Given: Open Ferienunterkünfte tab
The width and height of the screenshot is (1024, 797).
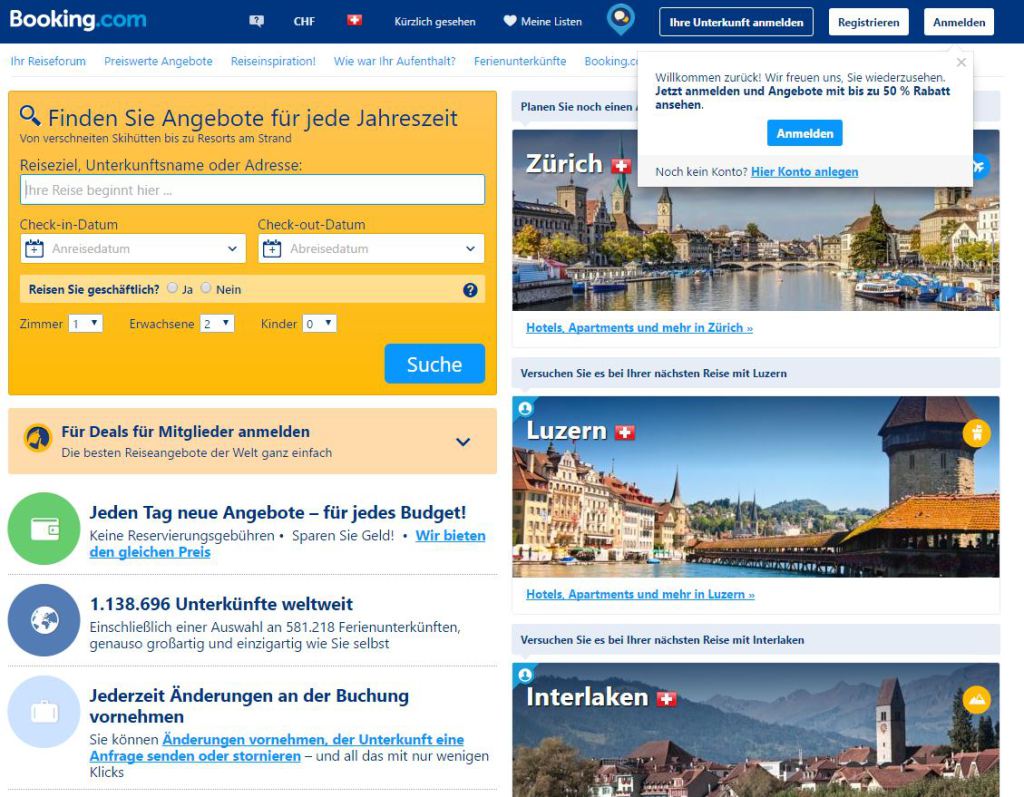Looking at the screenshot, I should (x=520, y=61).
